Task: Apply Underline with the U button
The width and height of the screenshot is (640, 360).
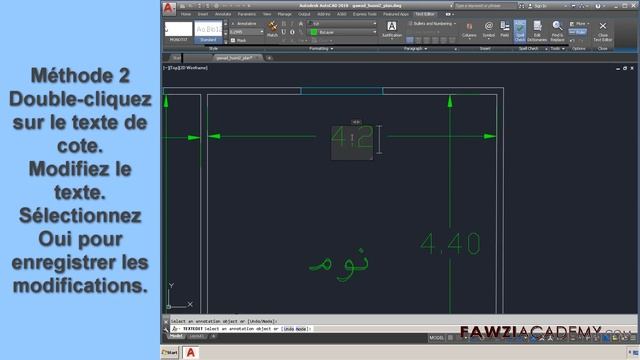Action: 284,32
